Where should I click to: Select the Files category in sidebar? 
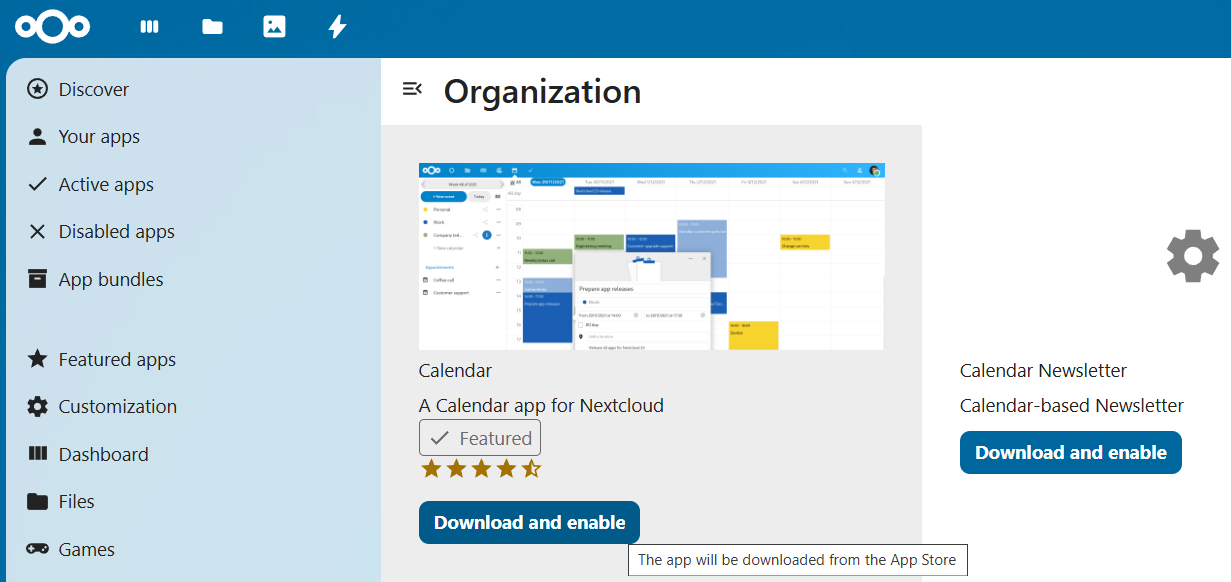[76, 502]
